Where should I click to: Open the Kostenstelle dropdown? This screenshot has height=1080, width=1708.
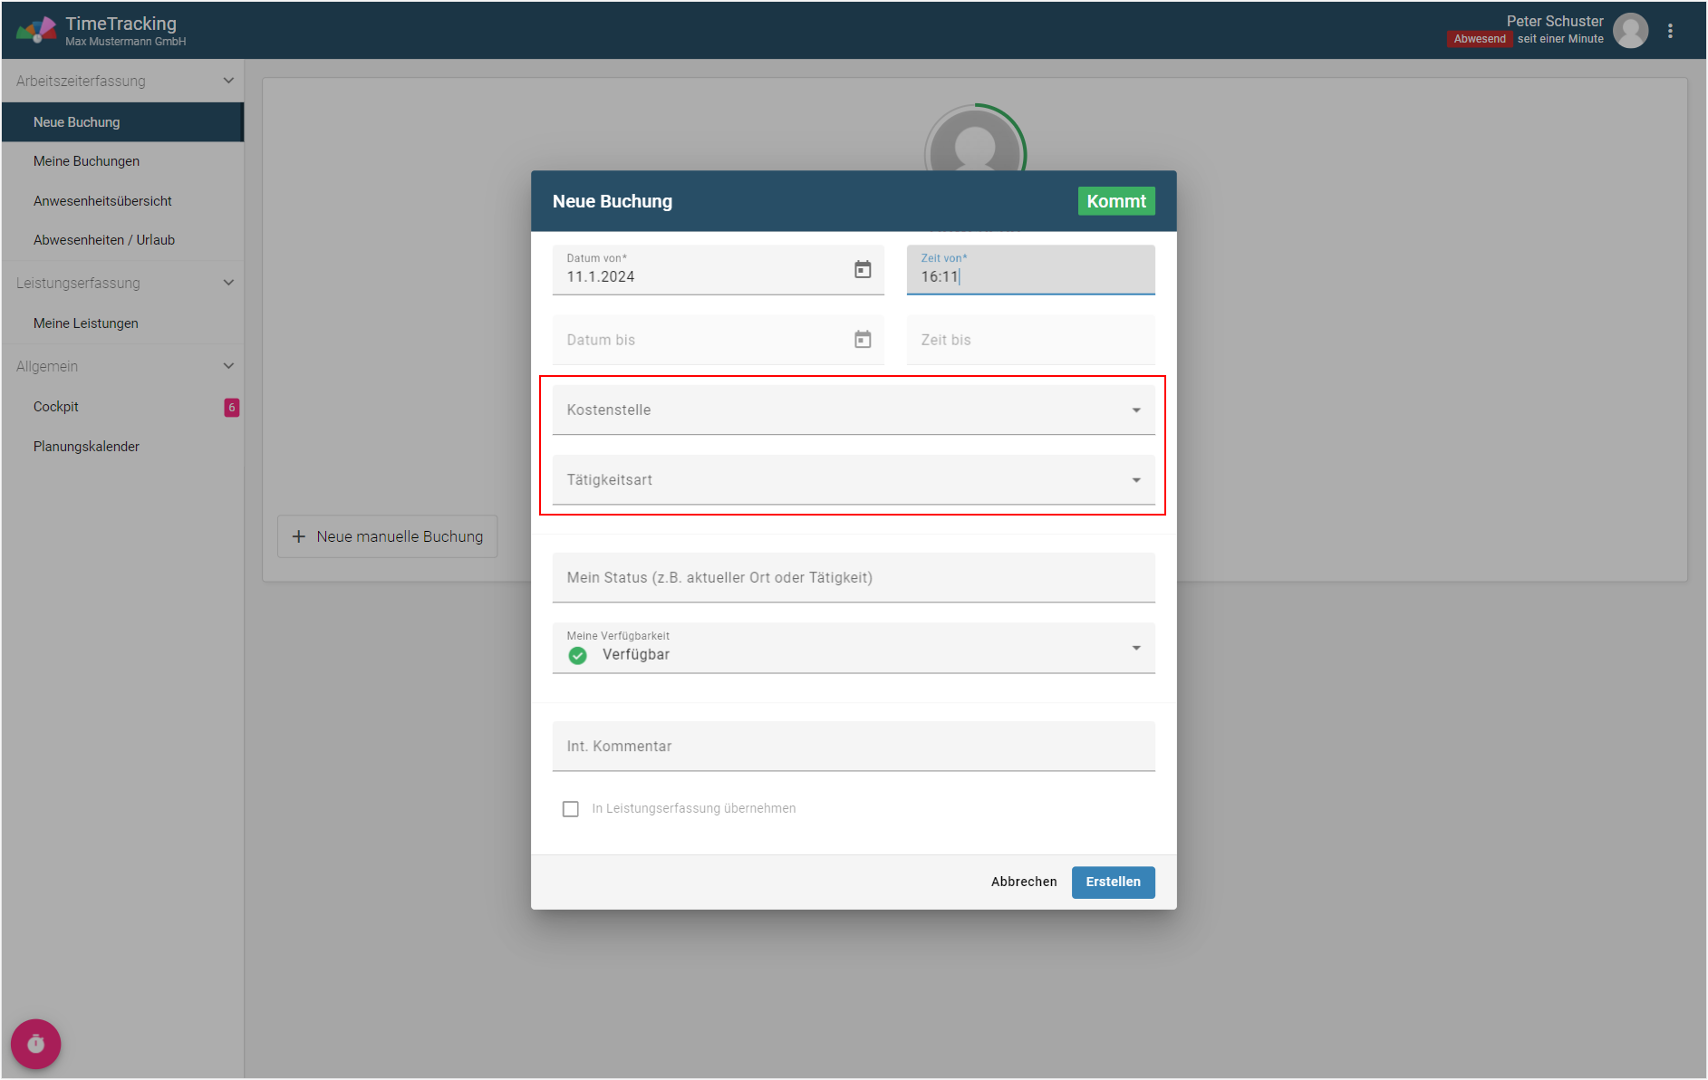[853, 410]
